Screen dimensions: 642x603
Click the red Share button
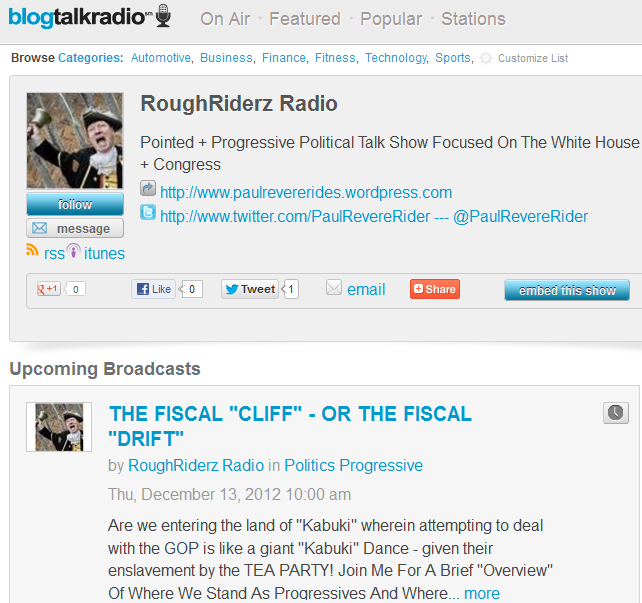click(x=435, y=289)
